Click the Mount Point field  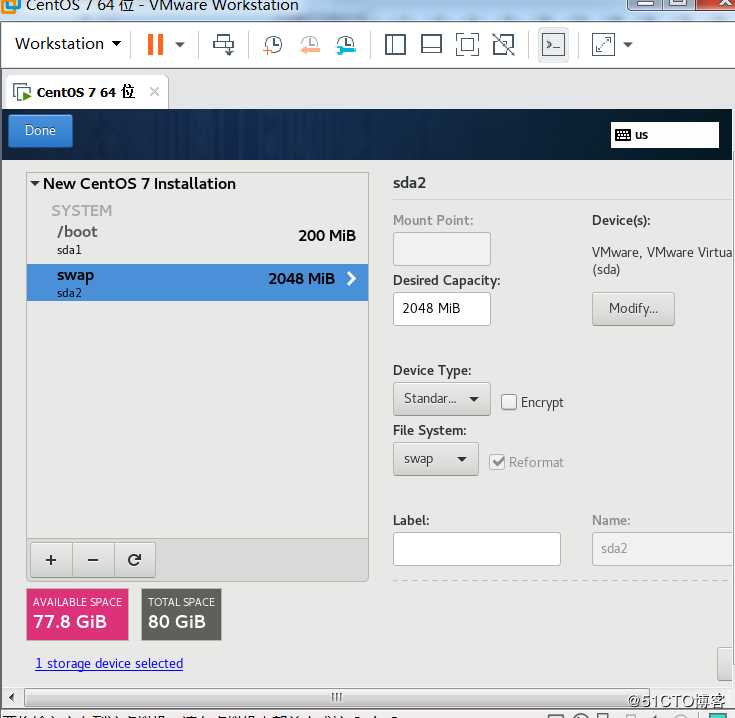(x=442, y=249)
